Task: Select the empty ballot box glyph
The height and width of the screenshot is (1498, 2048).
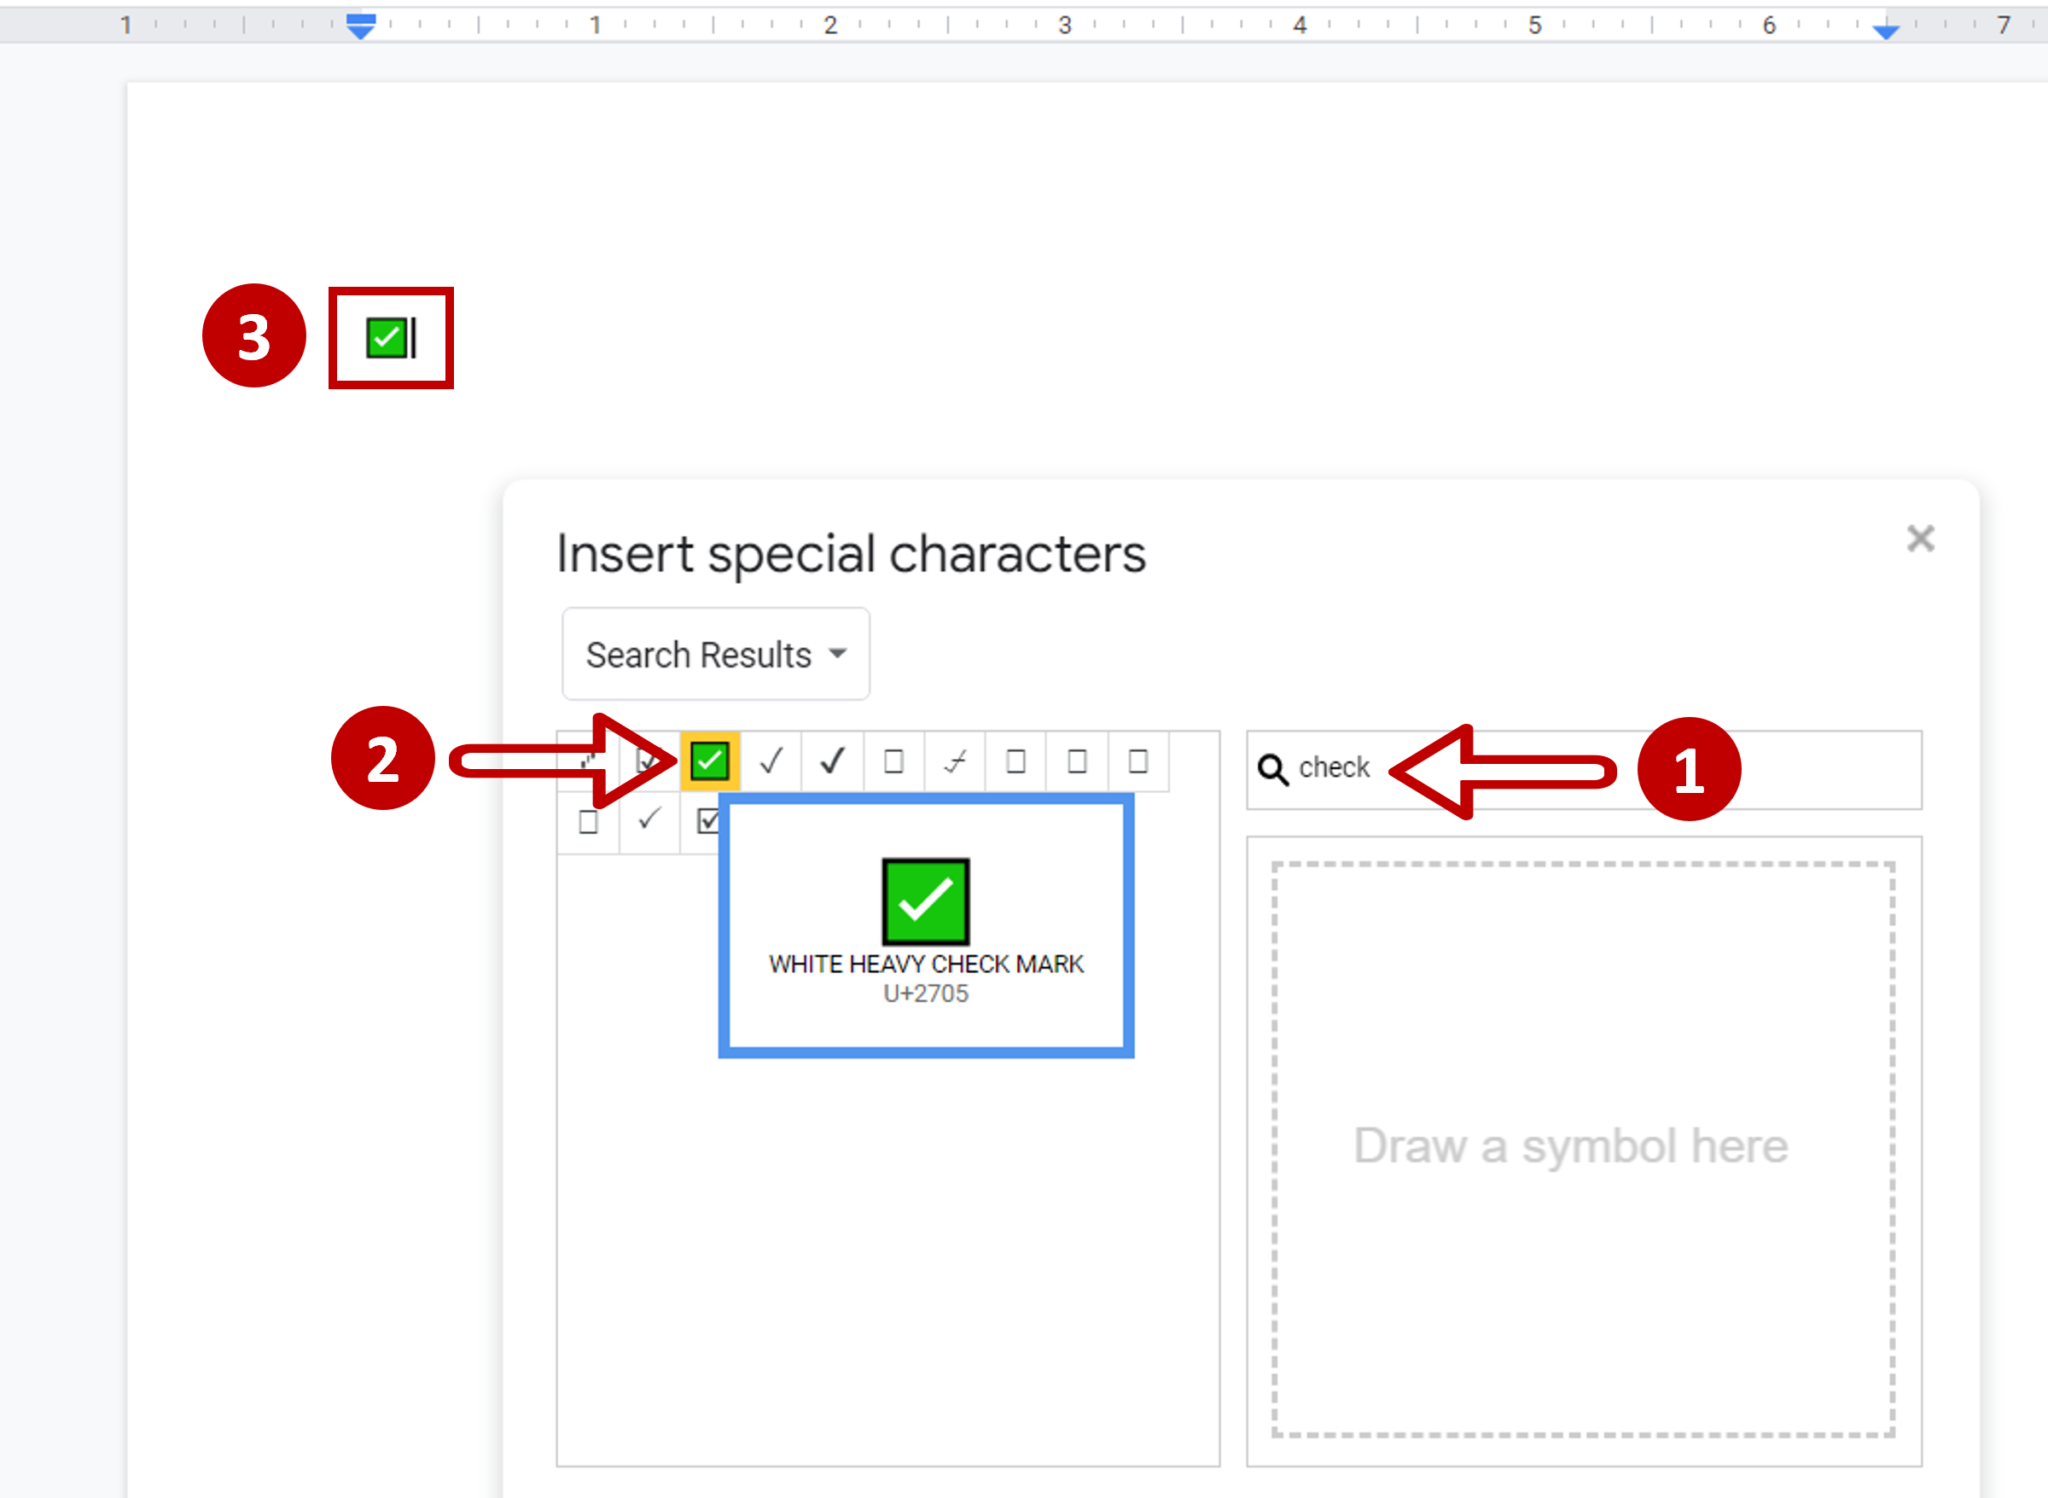Action: click(x=892, y=760)
